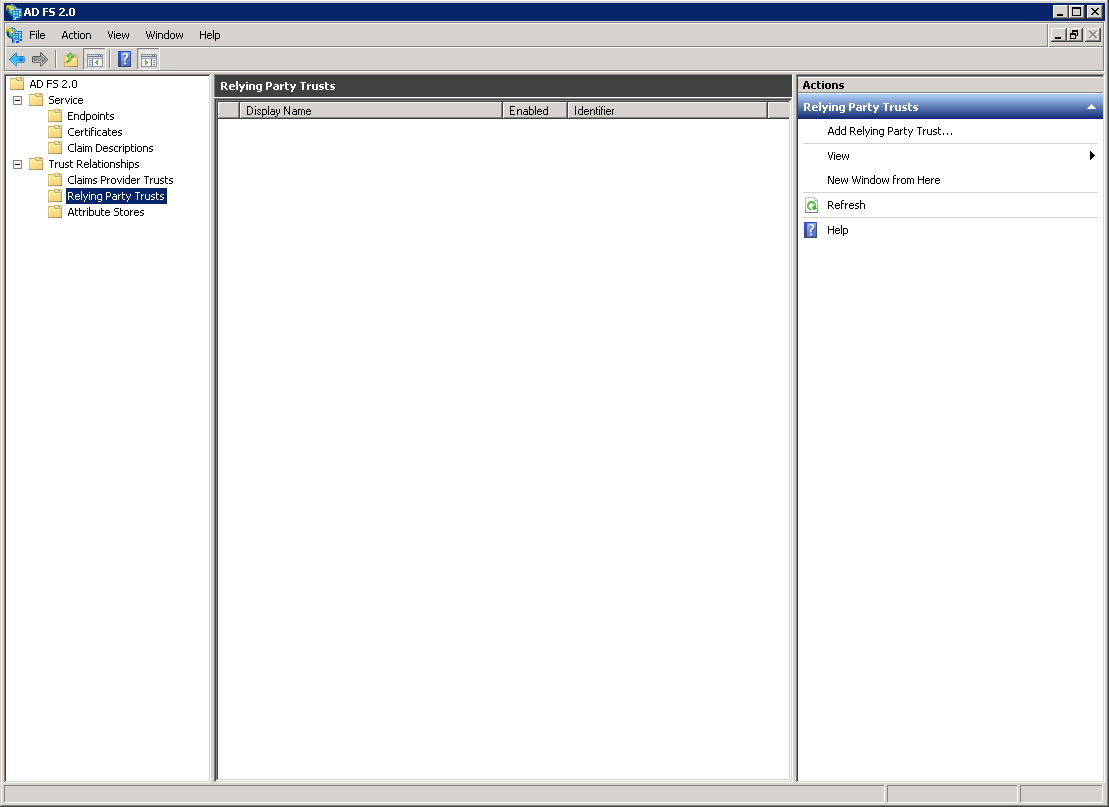
Task: Click the MMC icon beside File menu
Action: point(14,35)
